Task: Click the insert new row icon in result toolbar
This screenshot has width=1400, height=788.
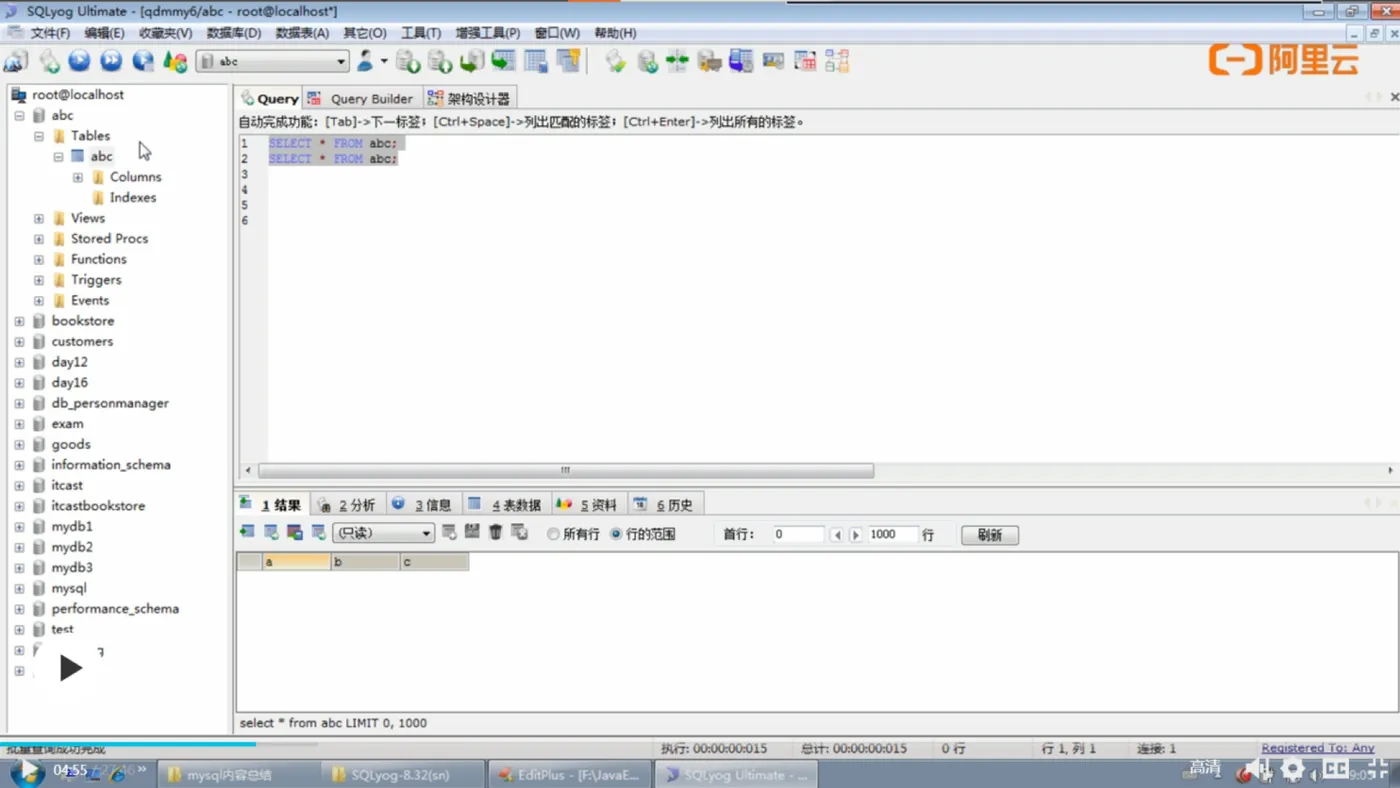Action: (449, 533)
